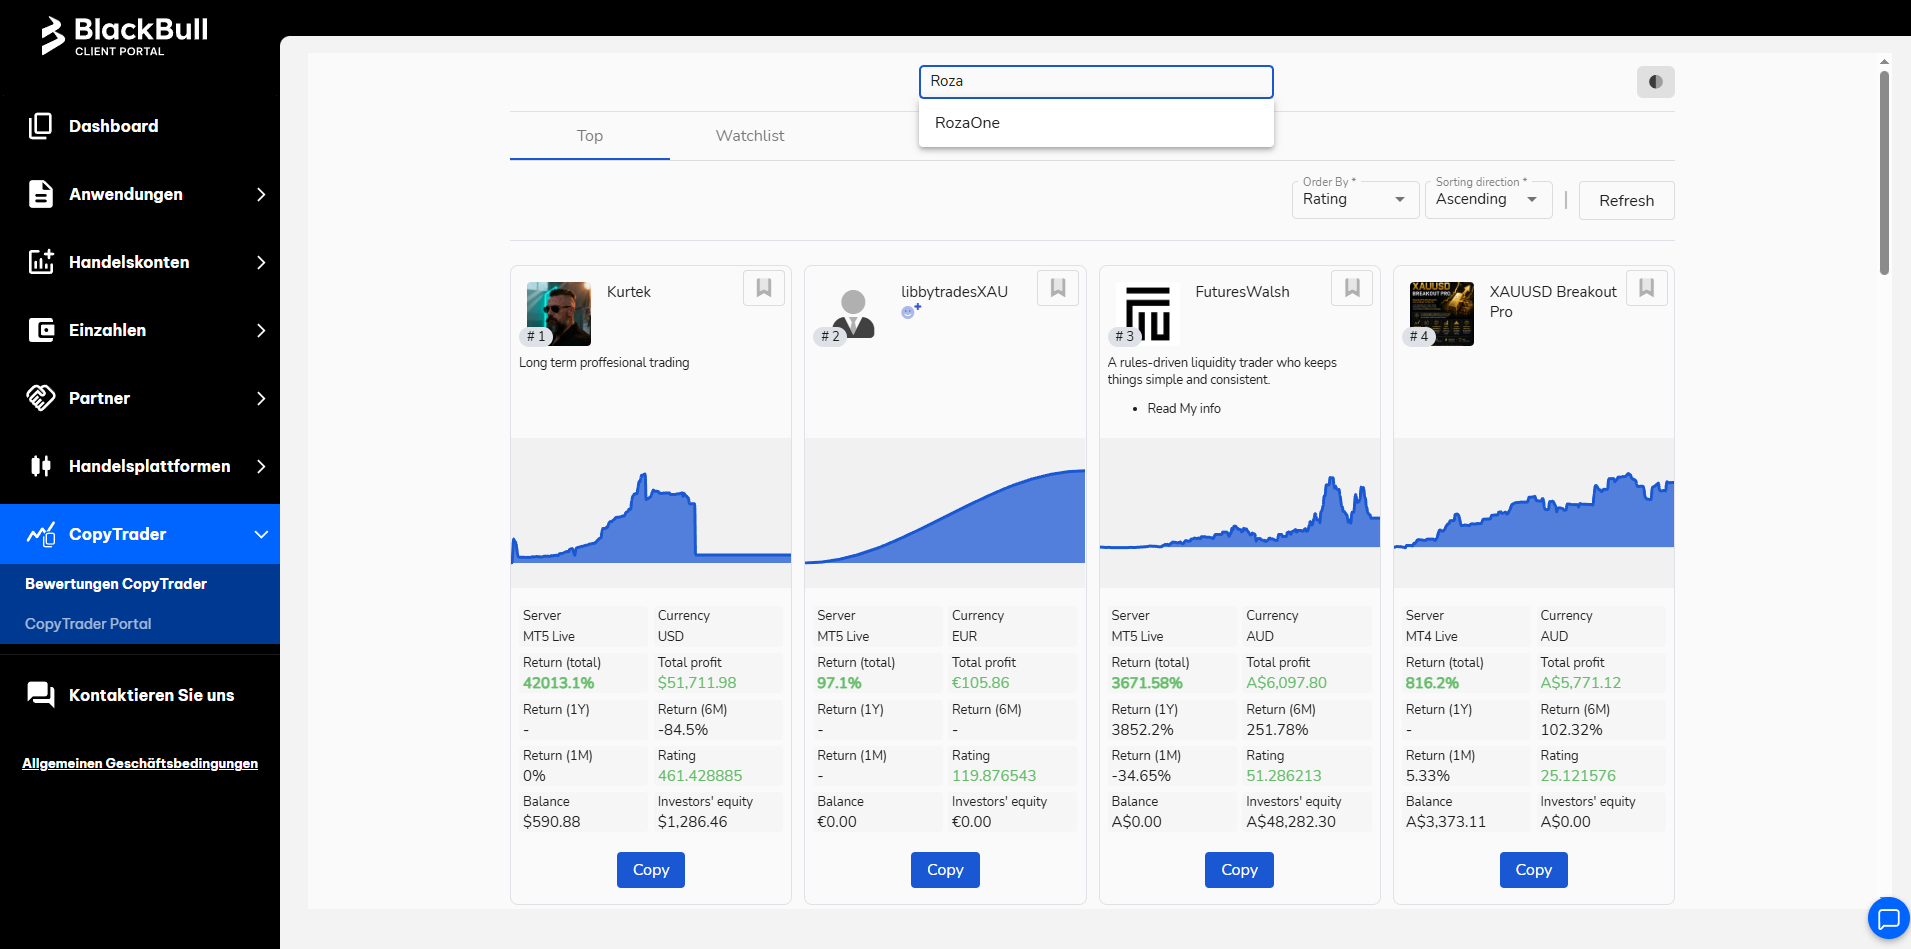This screenshot has width=1911, height=949.
Task: Click the Partner handshake icon
Action: click(41, 398)
